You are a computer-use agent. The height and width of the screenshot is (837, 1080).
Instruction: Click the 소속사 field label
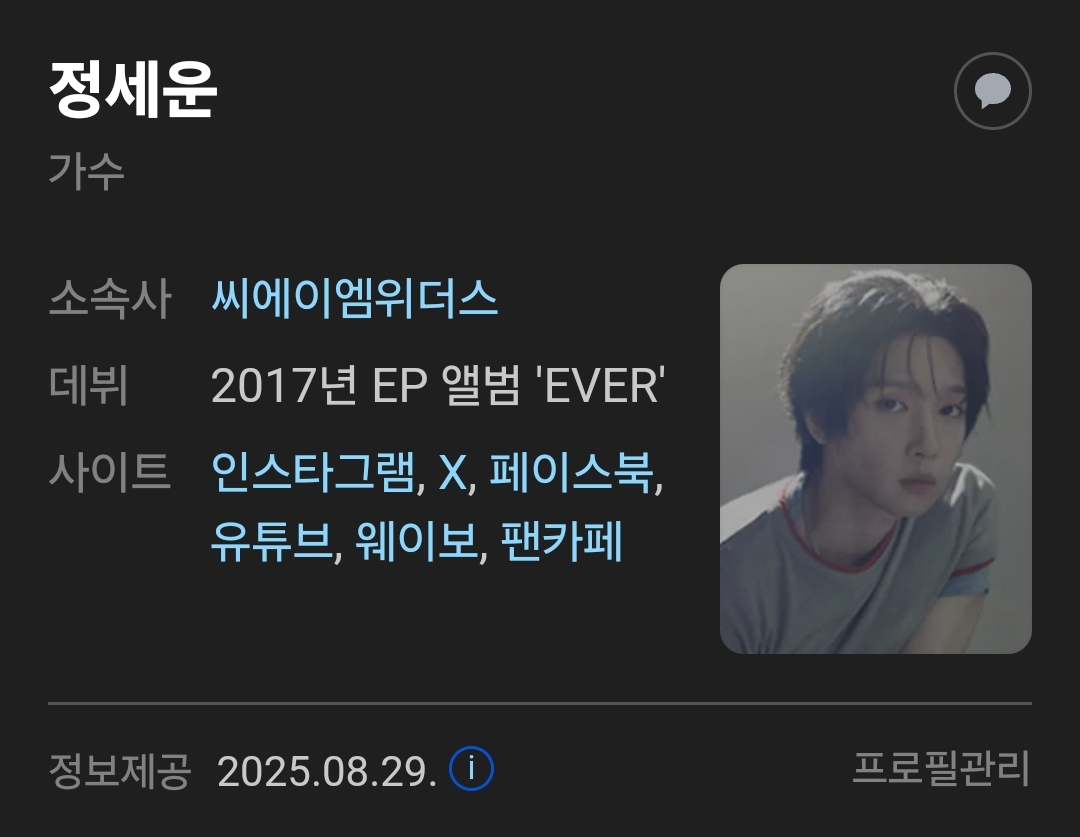point(110,299)
